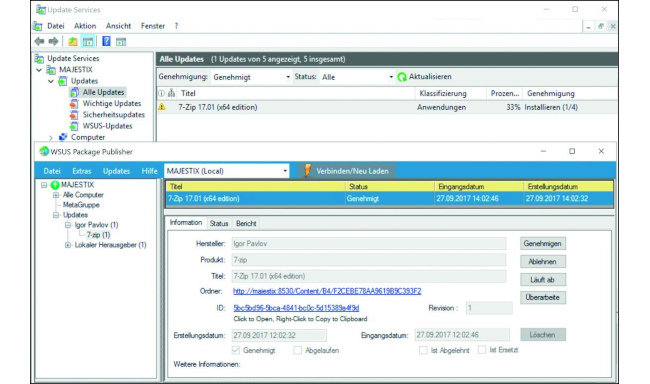Toggle the Ist Abgelehnt checkbox
The image size is (650, 384).
(423, 350)
